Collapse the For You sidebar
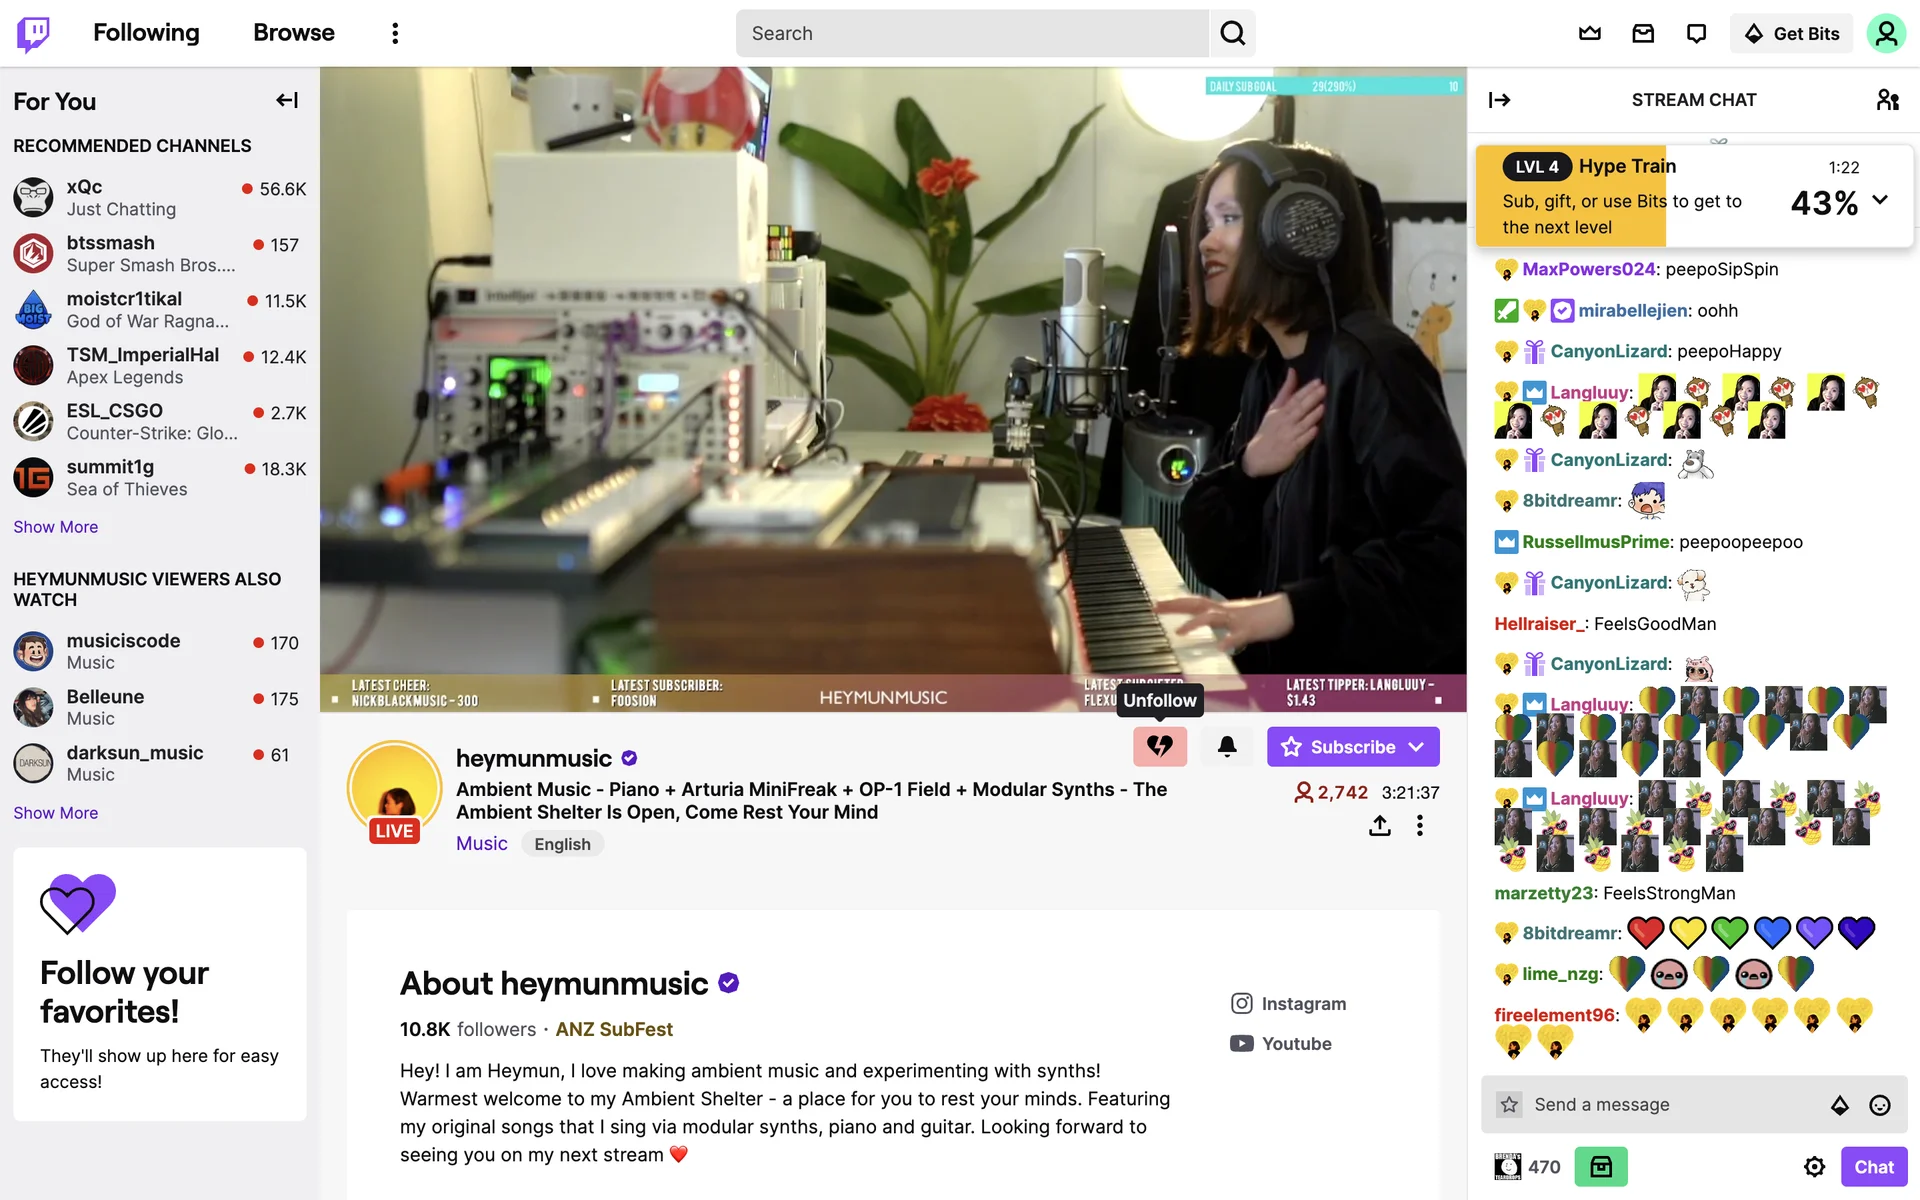Image resolution: width=1920 pixels, height=1200 pixels. click(287, 100)
